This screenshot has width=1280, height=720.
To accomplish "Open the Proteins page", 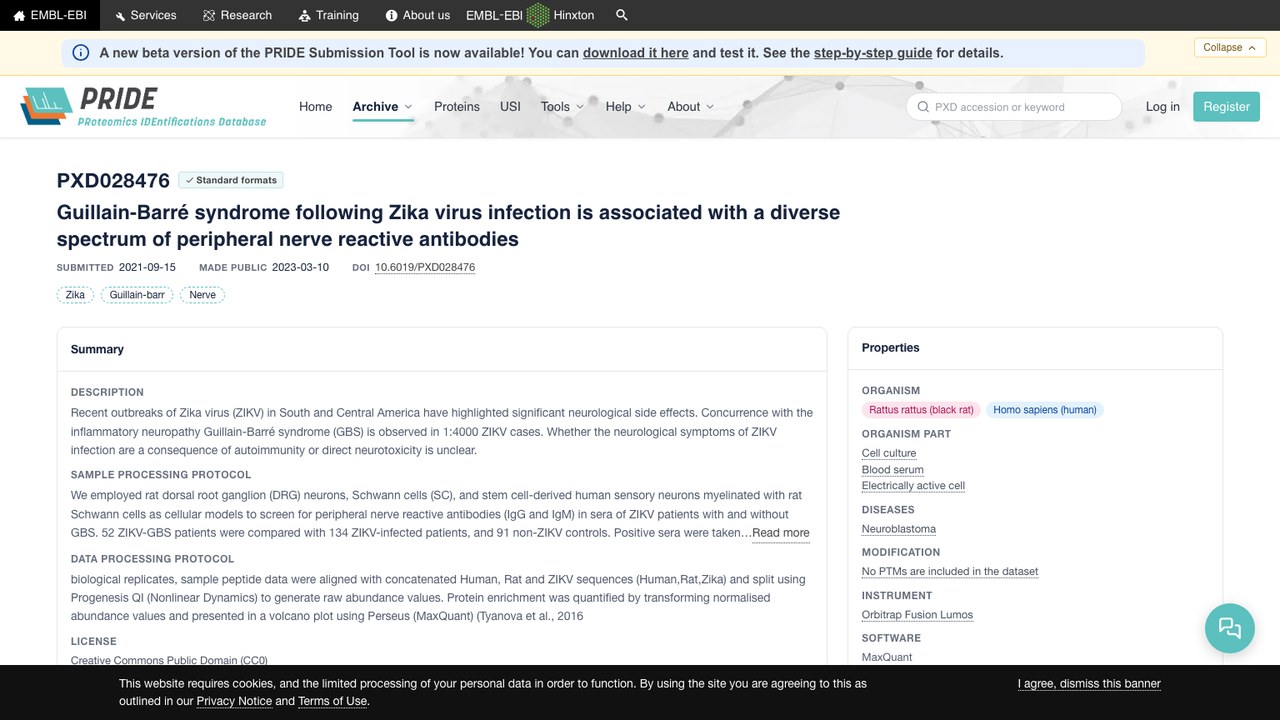I will click(x=457, y=106).
